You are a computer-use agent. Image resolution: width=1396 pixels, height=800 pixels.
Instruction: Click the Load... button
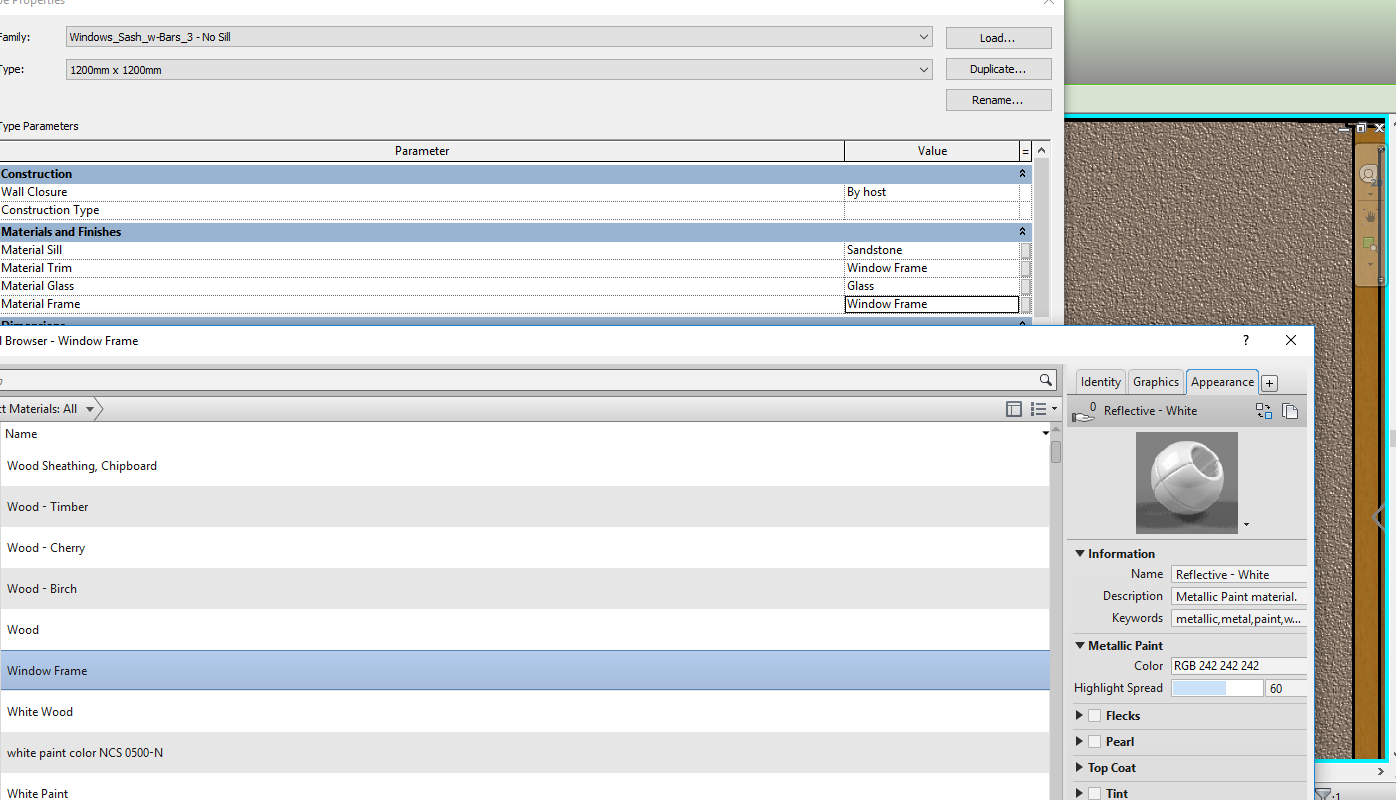point(998,38)
